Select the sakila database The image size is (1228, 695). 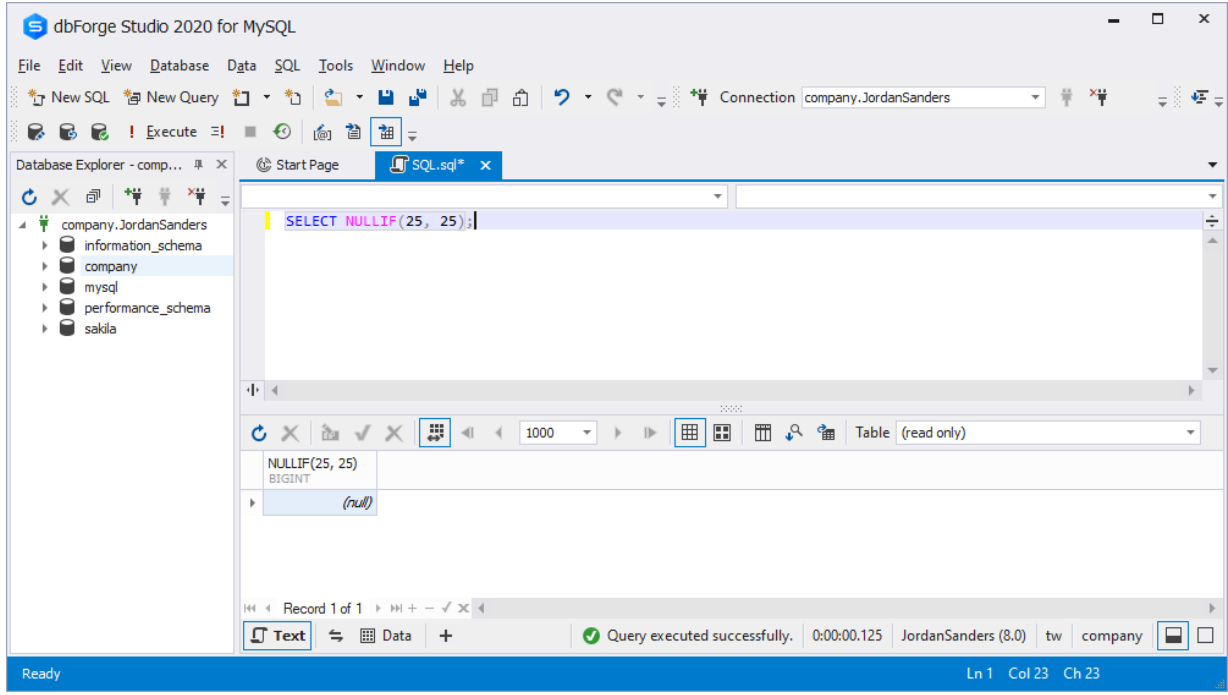(100, 329)
